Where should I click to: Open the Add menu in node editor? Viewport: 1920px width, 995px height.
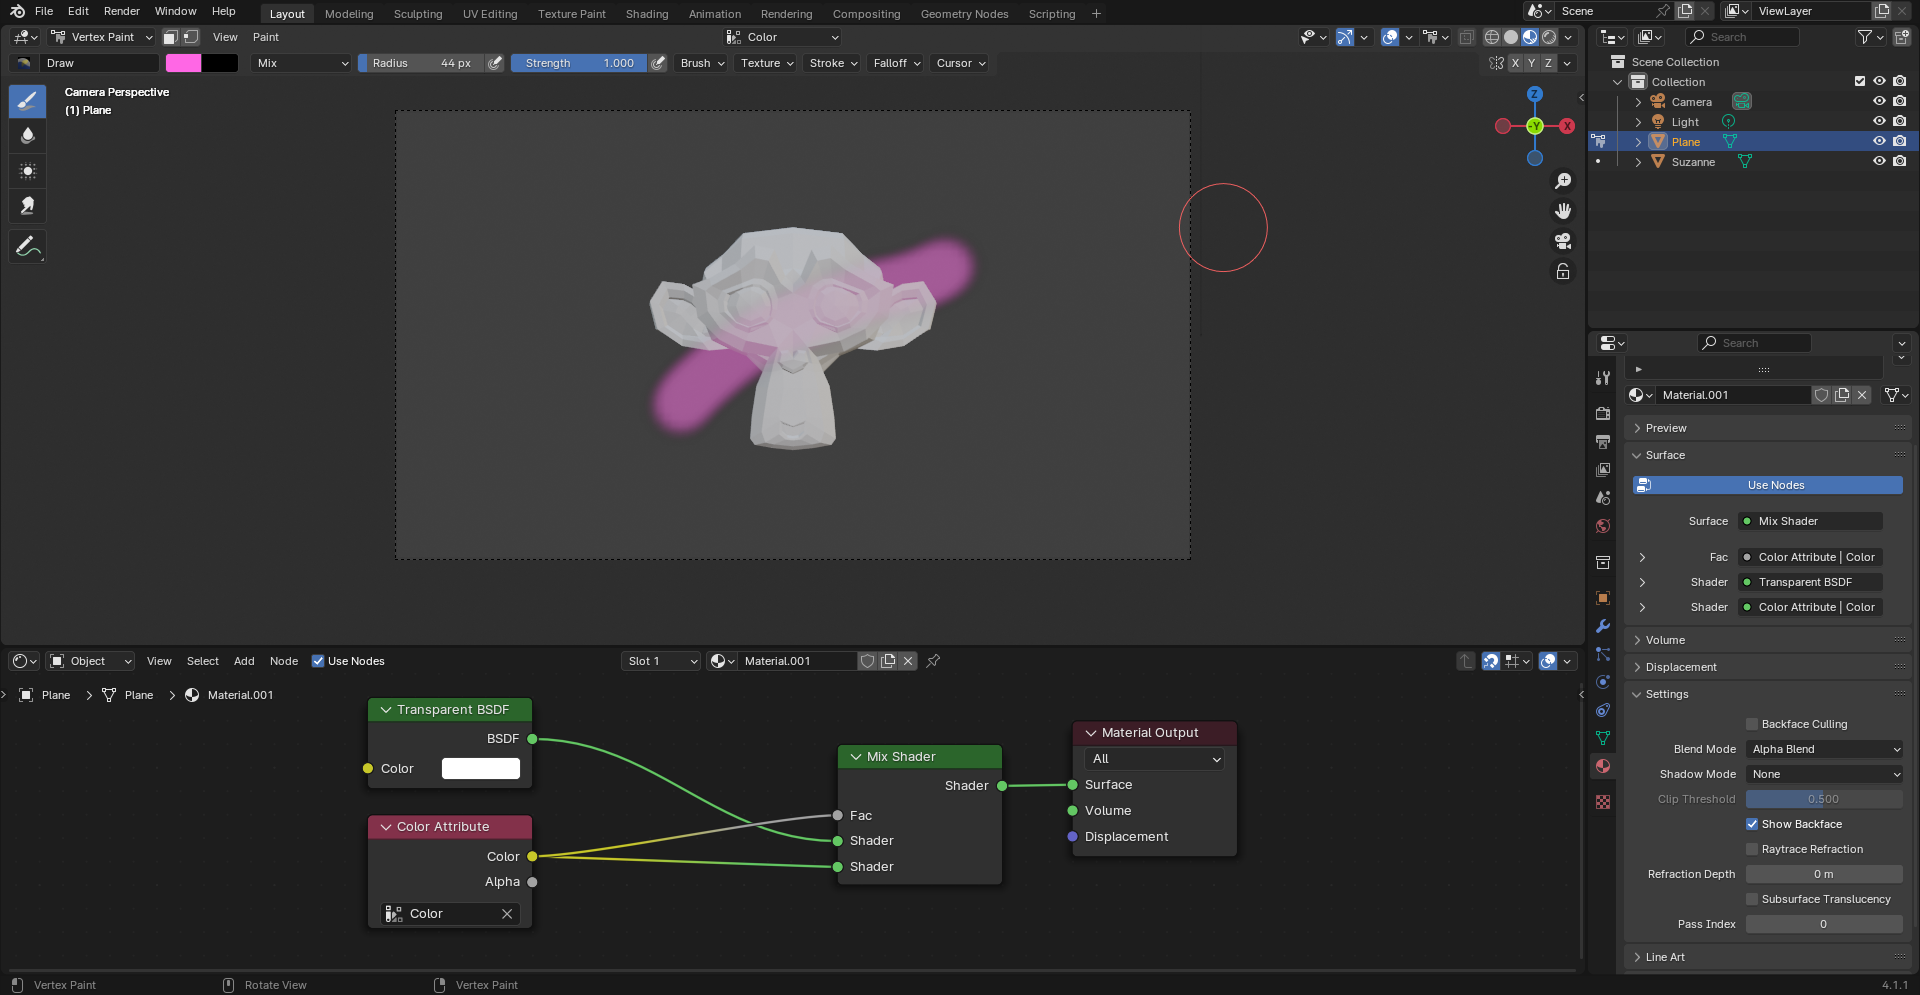point(244,661)
